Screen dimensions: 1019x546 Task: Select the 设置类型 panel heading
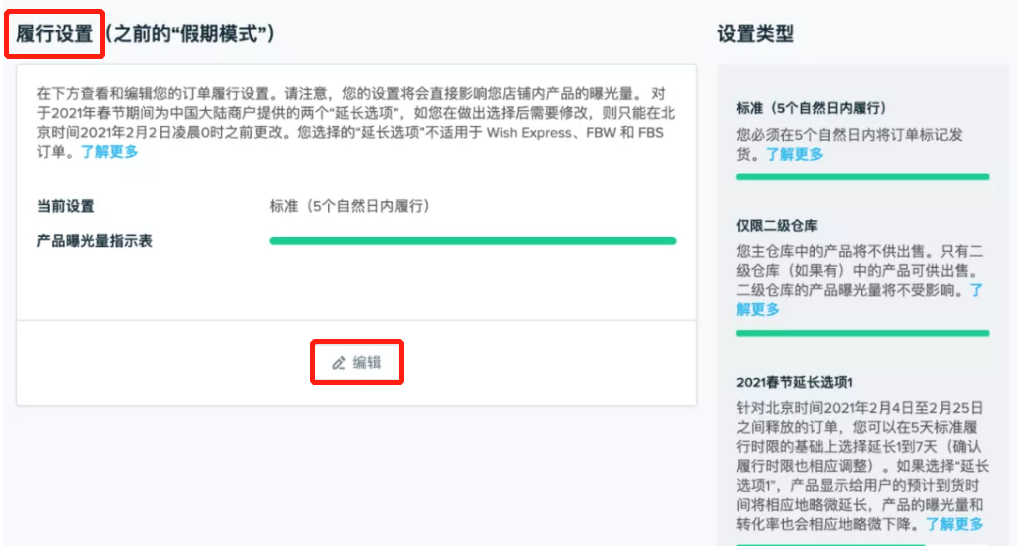coord(755,34)
